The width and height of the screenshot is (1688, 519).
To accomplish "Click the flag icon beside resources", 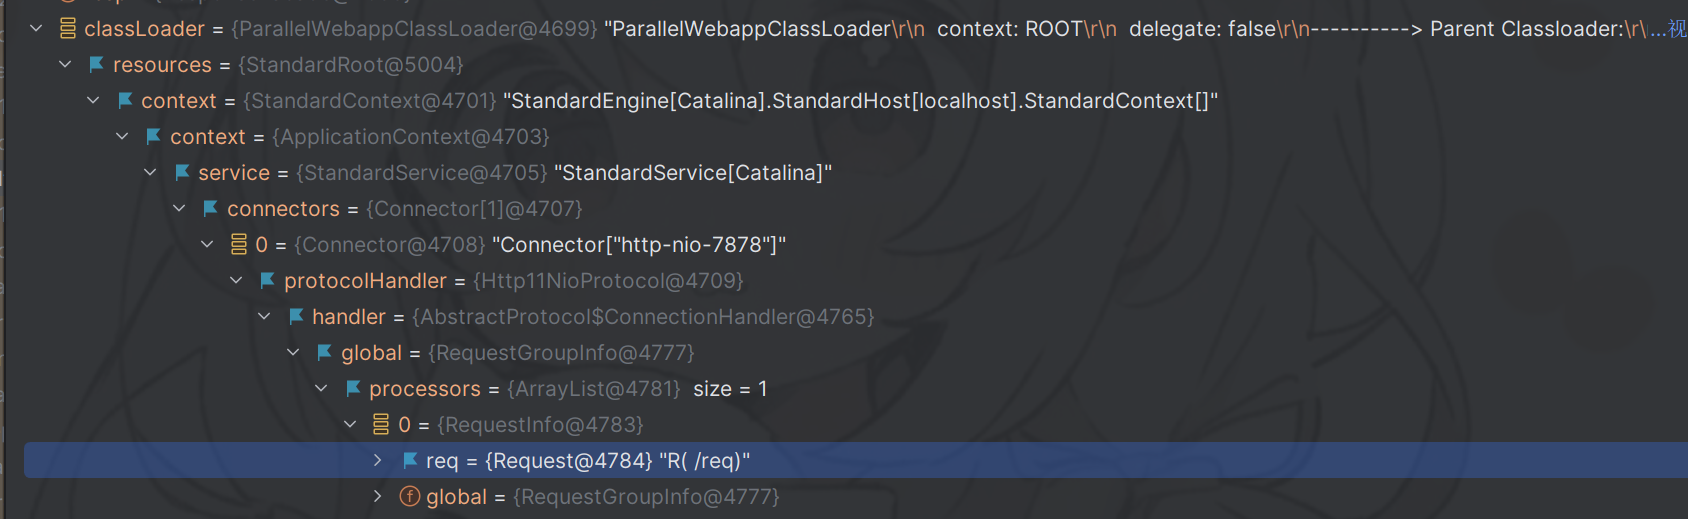I will tap(97, 65).
